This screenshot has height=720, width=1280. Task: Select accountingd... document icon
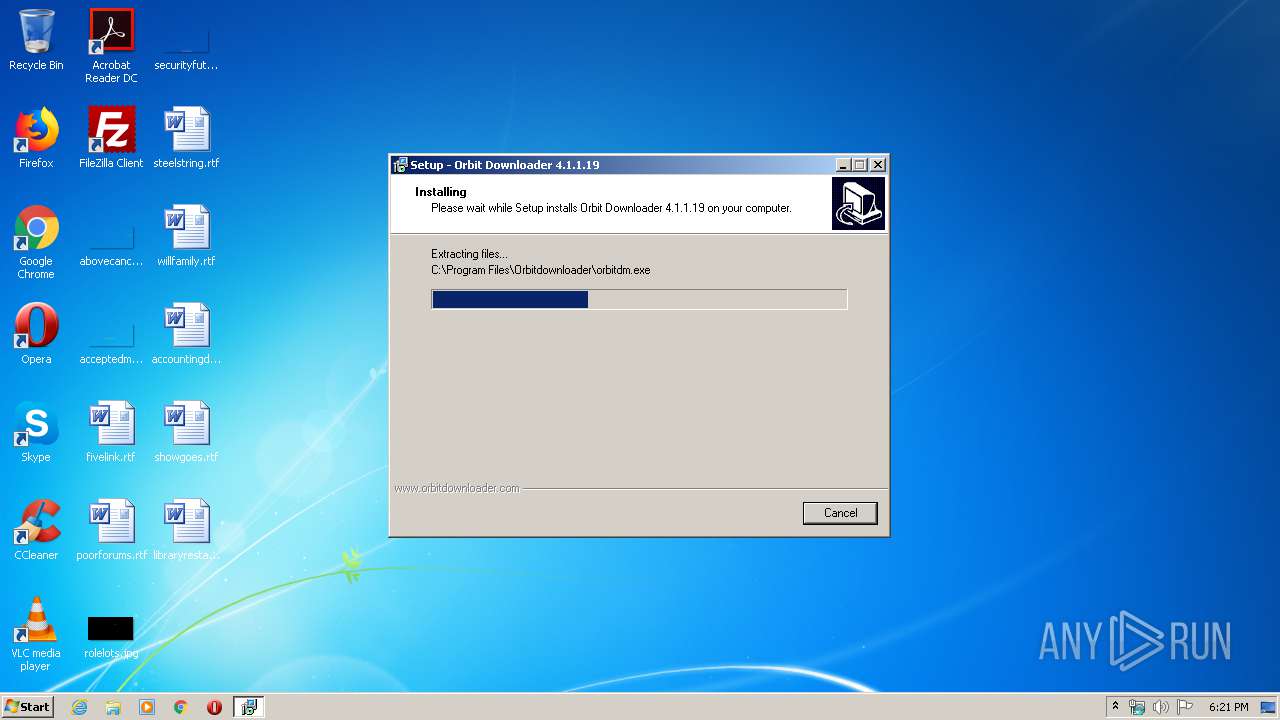[x=186, y=335]
